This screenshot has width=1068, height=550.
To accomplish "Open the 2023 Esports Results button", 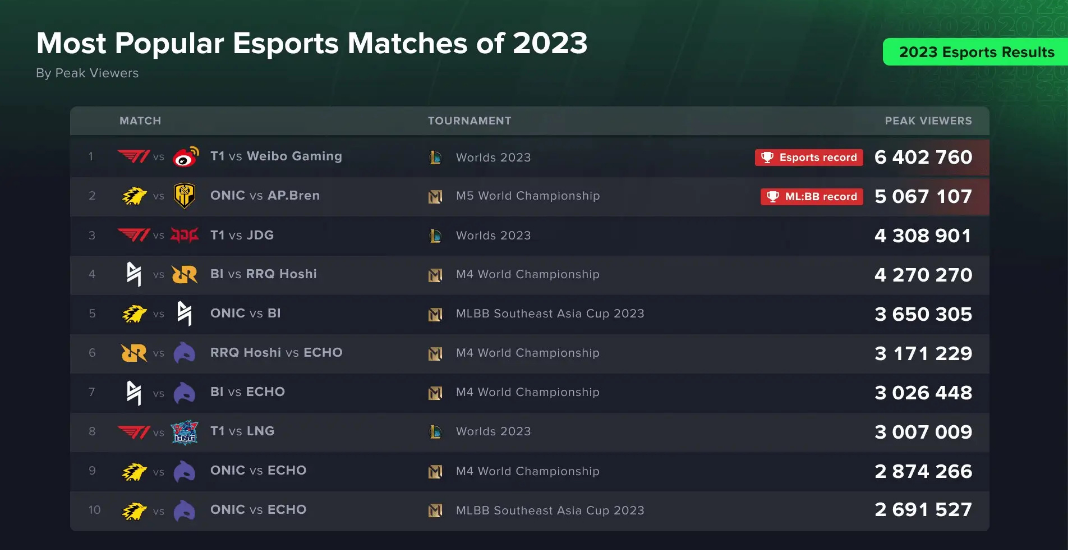I will [976, 52].
